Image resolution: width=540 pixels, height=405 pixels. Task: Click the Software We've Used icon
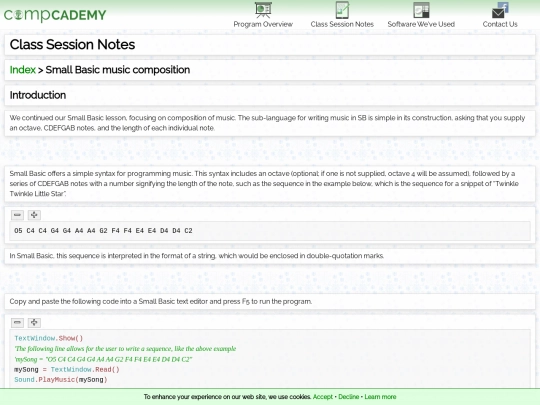[x=421, y=10]
